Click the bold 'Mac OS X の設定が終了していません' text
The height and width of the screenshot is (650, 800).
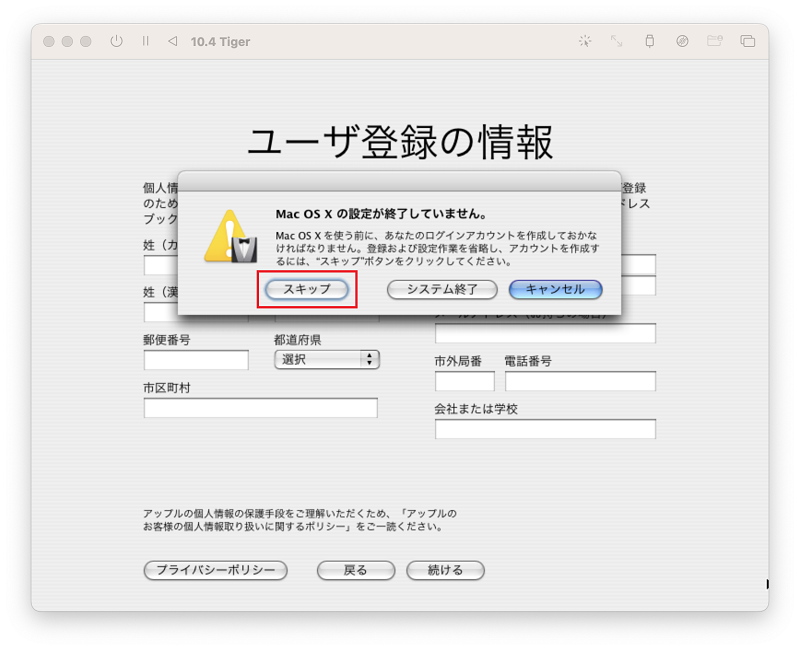(381, 214)
